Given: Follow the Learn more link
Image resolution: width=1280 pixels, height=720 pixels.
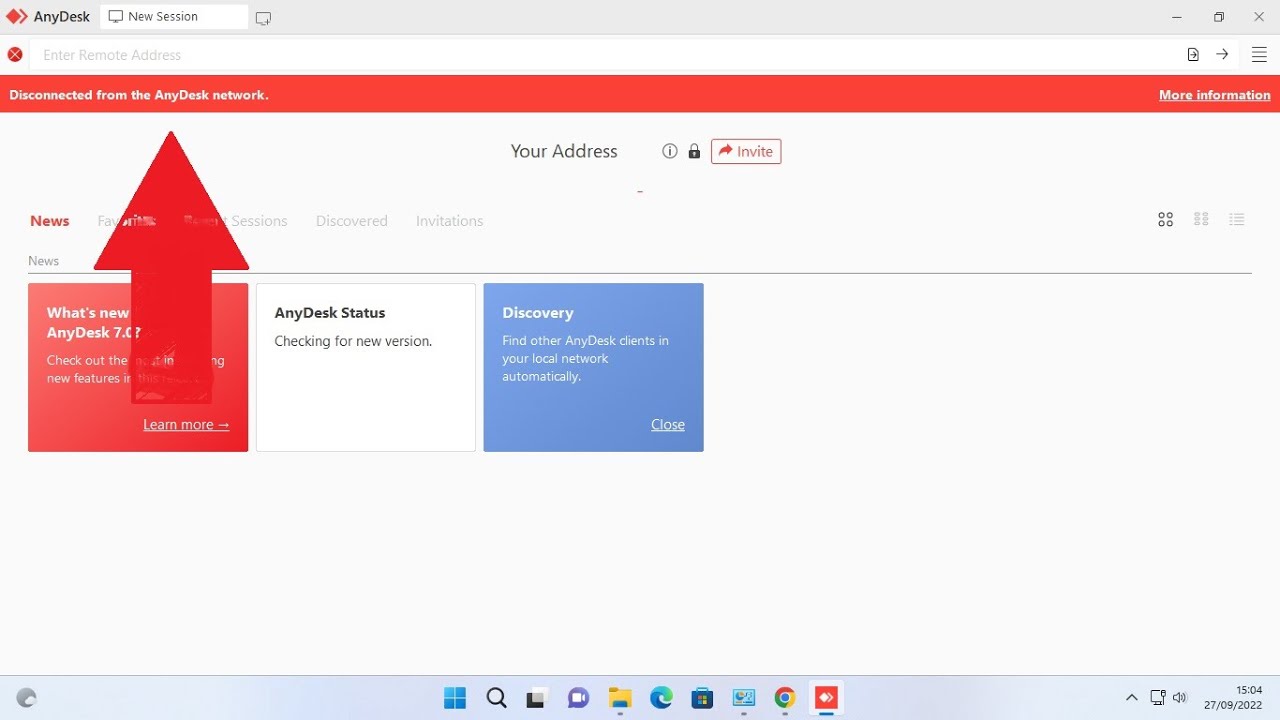Looking at the screenshot, I should tap(186, 425).
